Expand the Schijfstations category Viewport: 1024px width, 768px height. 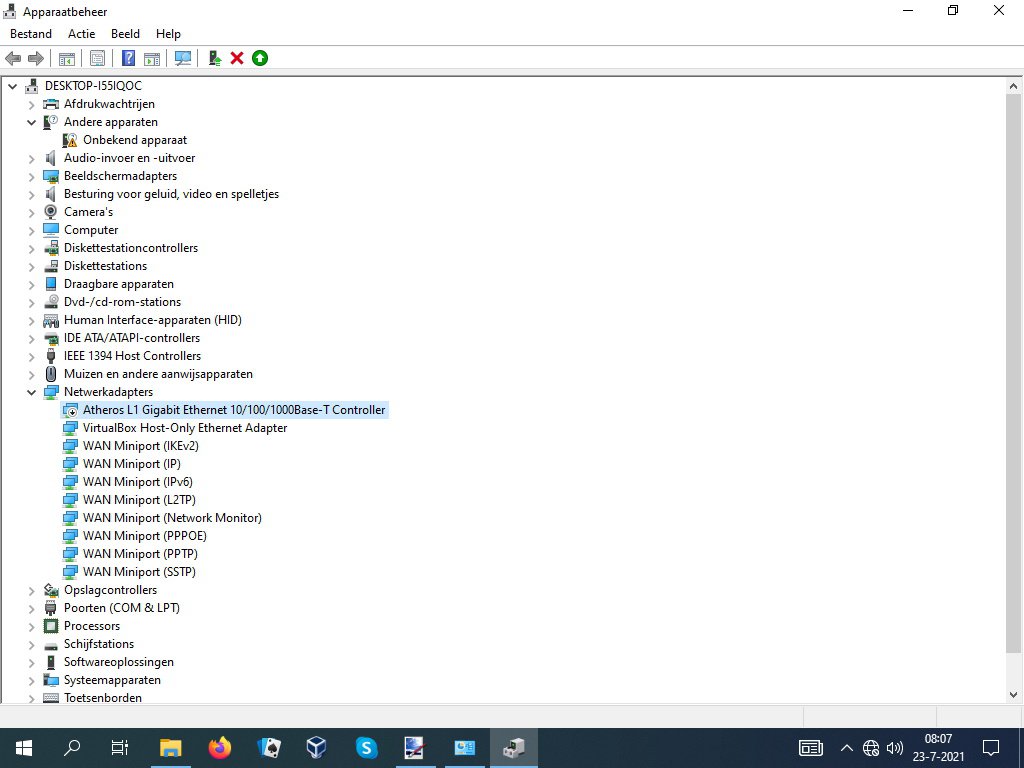tap(31, 645)
